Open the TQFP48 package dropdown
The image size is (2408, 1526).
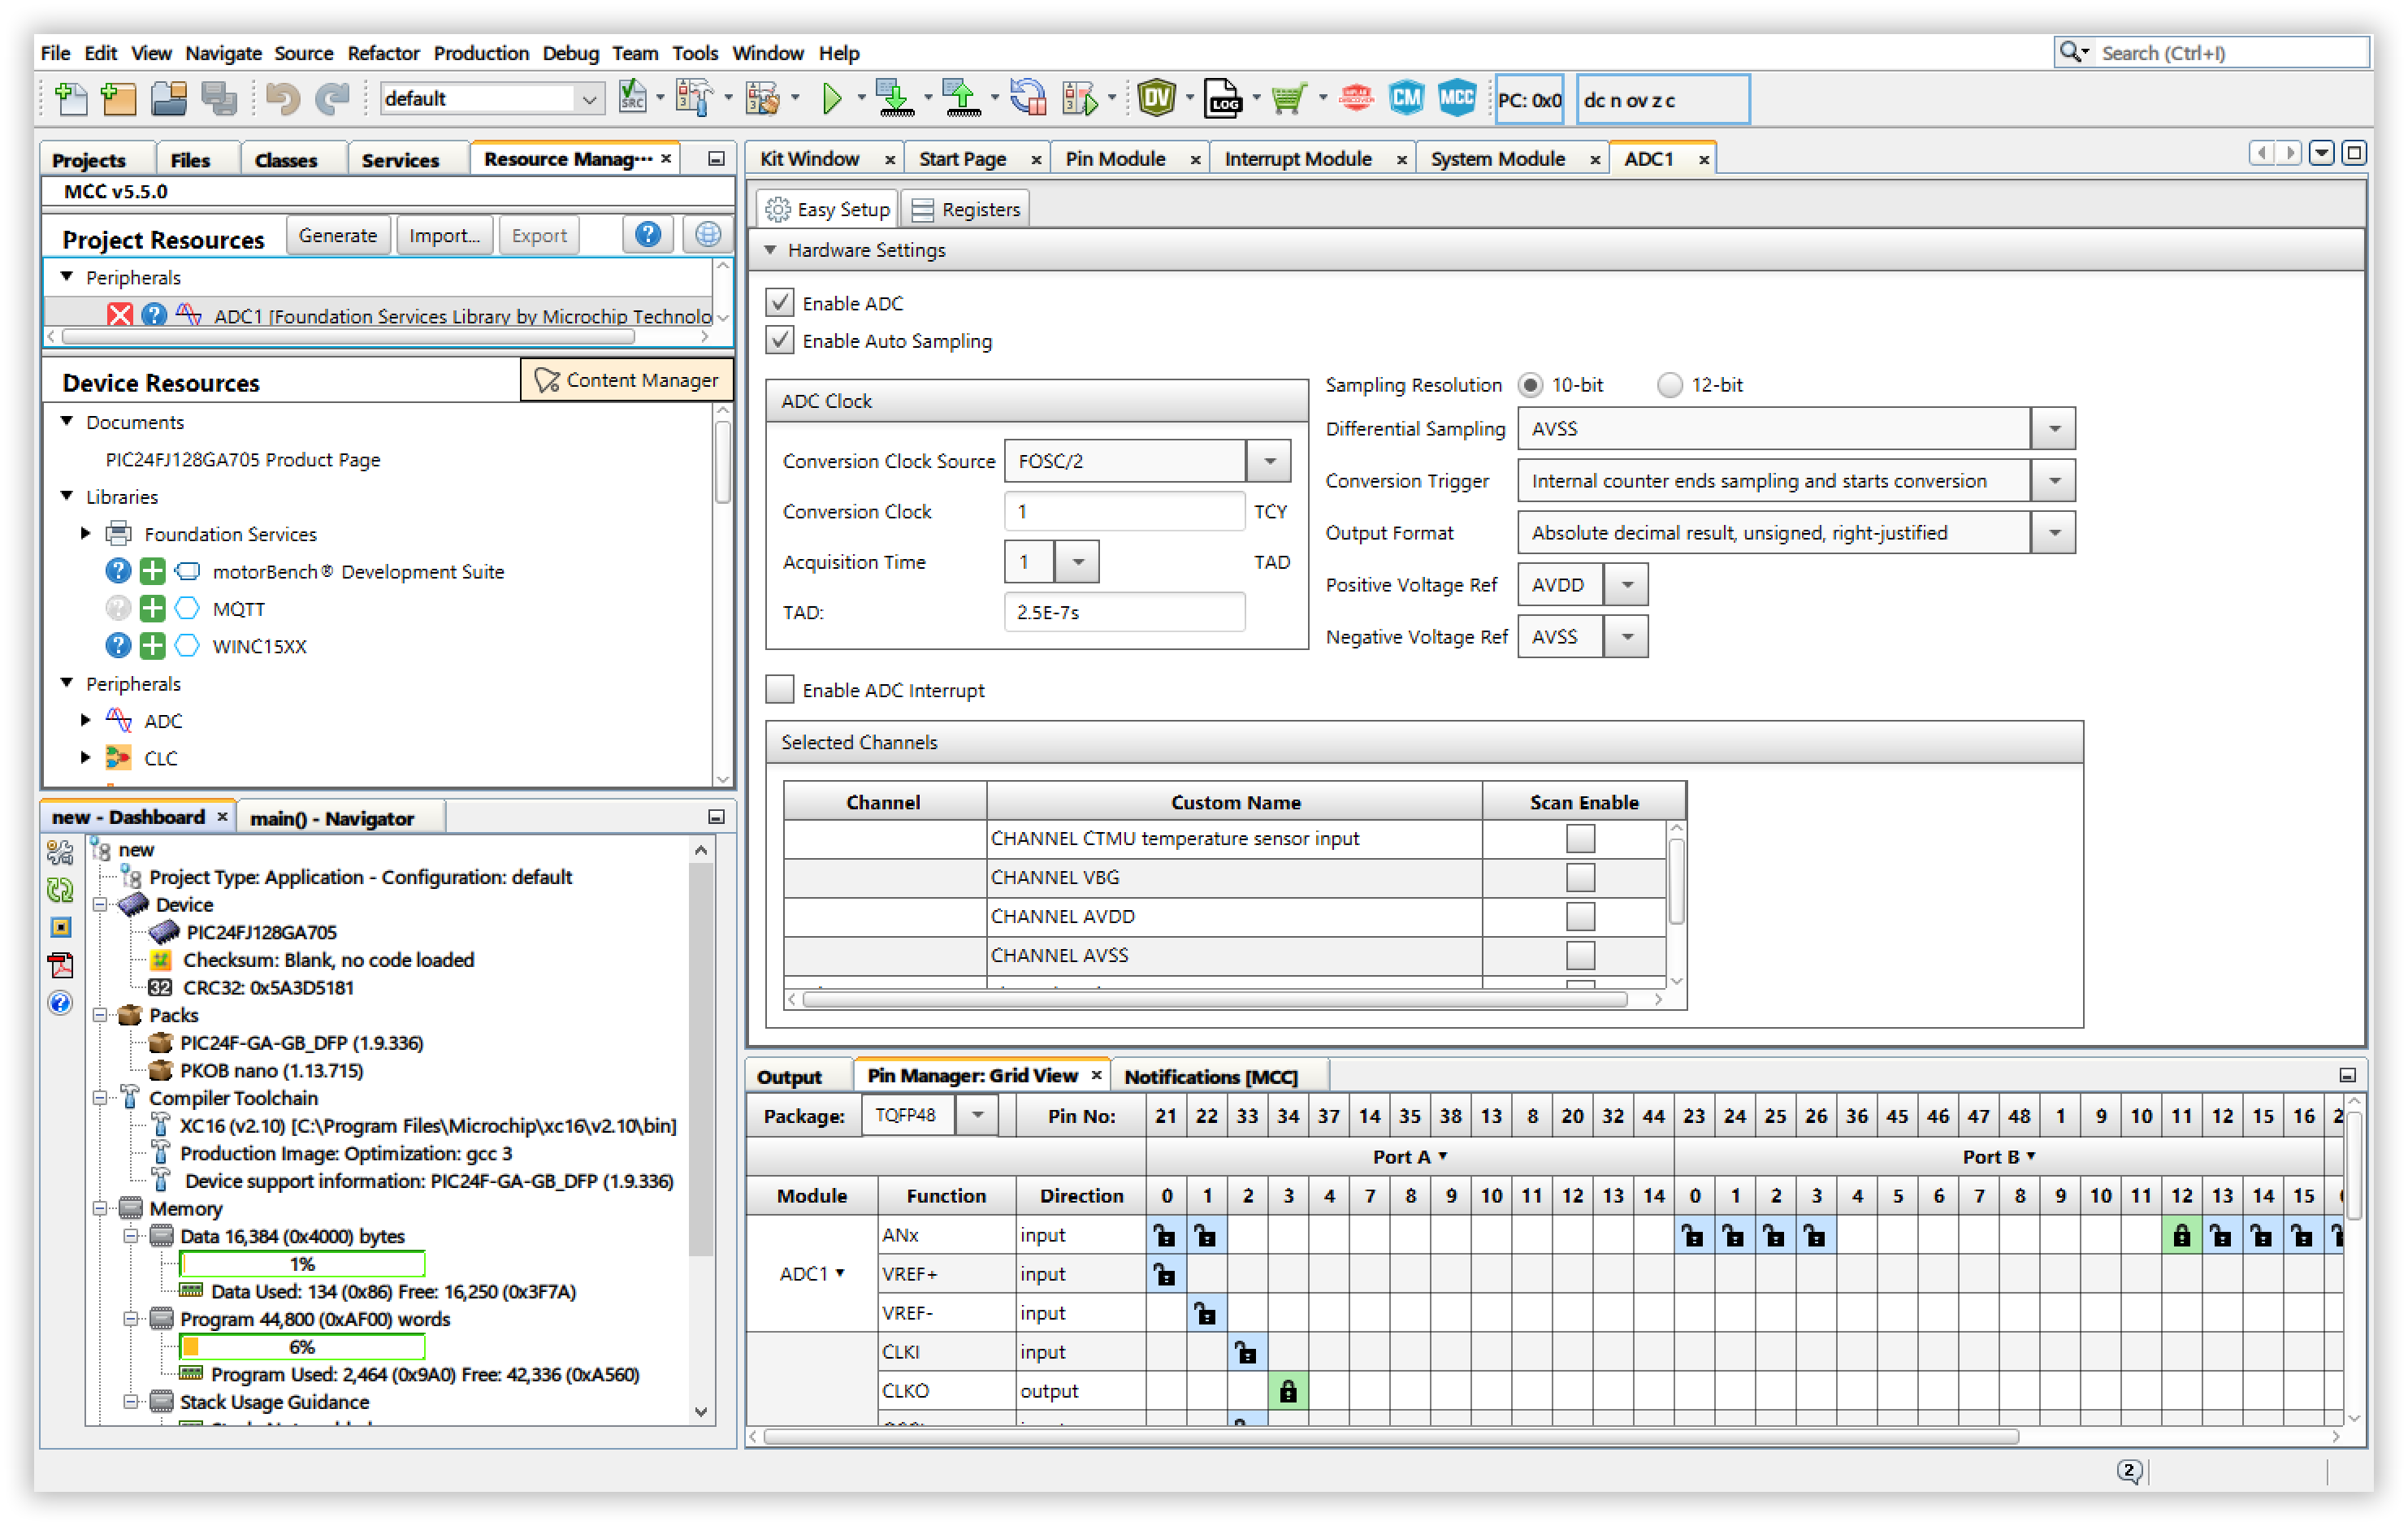(977, 1115)
